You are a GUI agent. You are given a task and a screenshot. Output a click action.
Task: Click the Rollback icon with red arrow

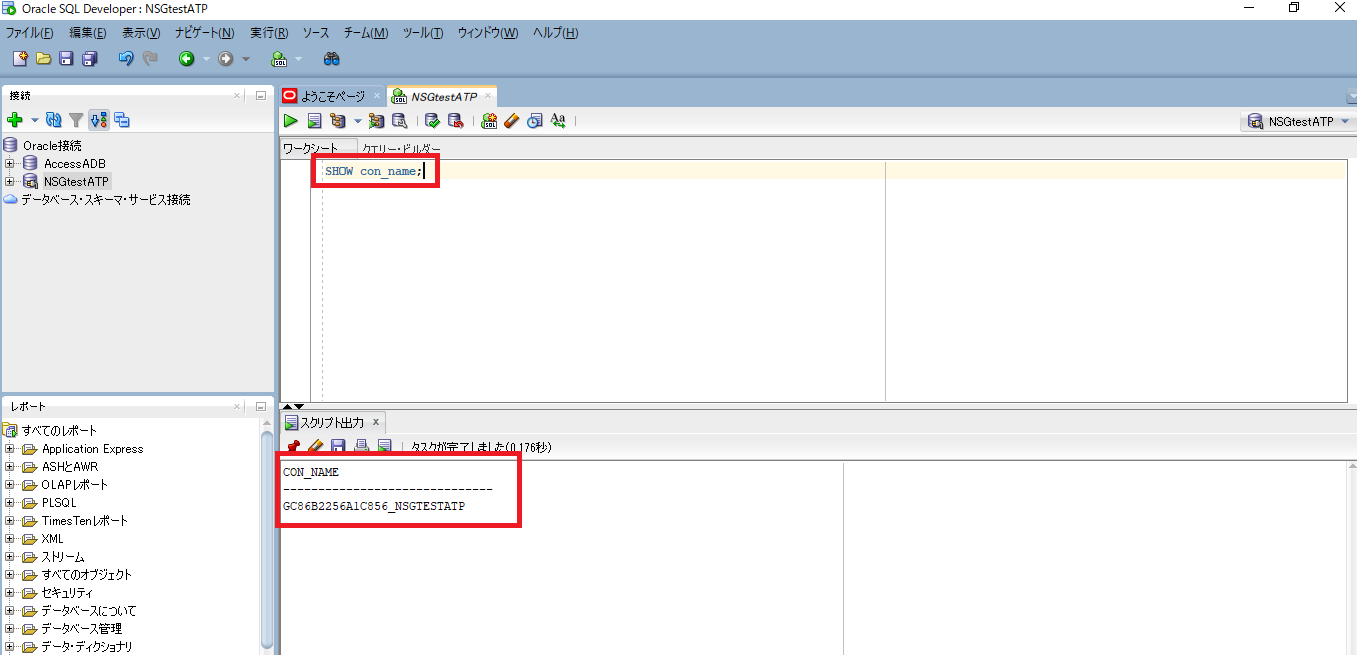456,121
